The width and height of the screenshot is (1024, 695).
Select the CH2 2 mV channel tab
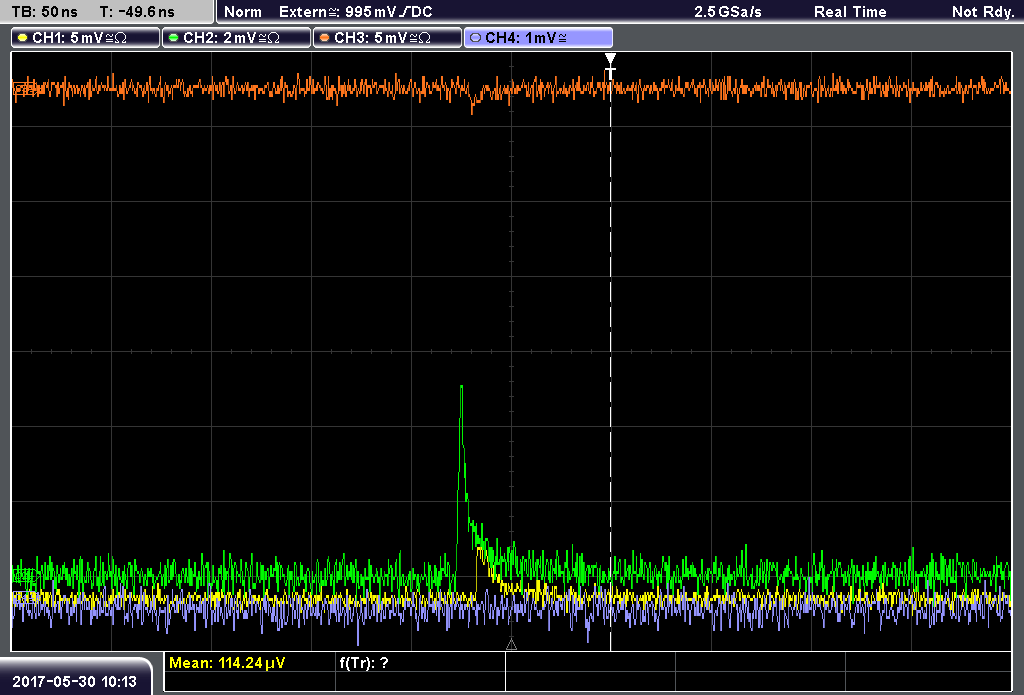point(236,38)
